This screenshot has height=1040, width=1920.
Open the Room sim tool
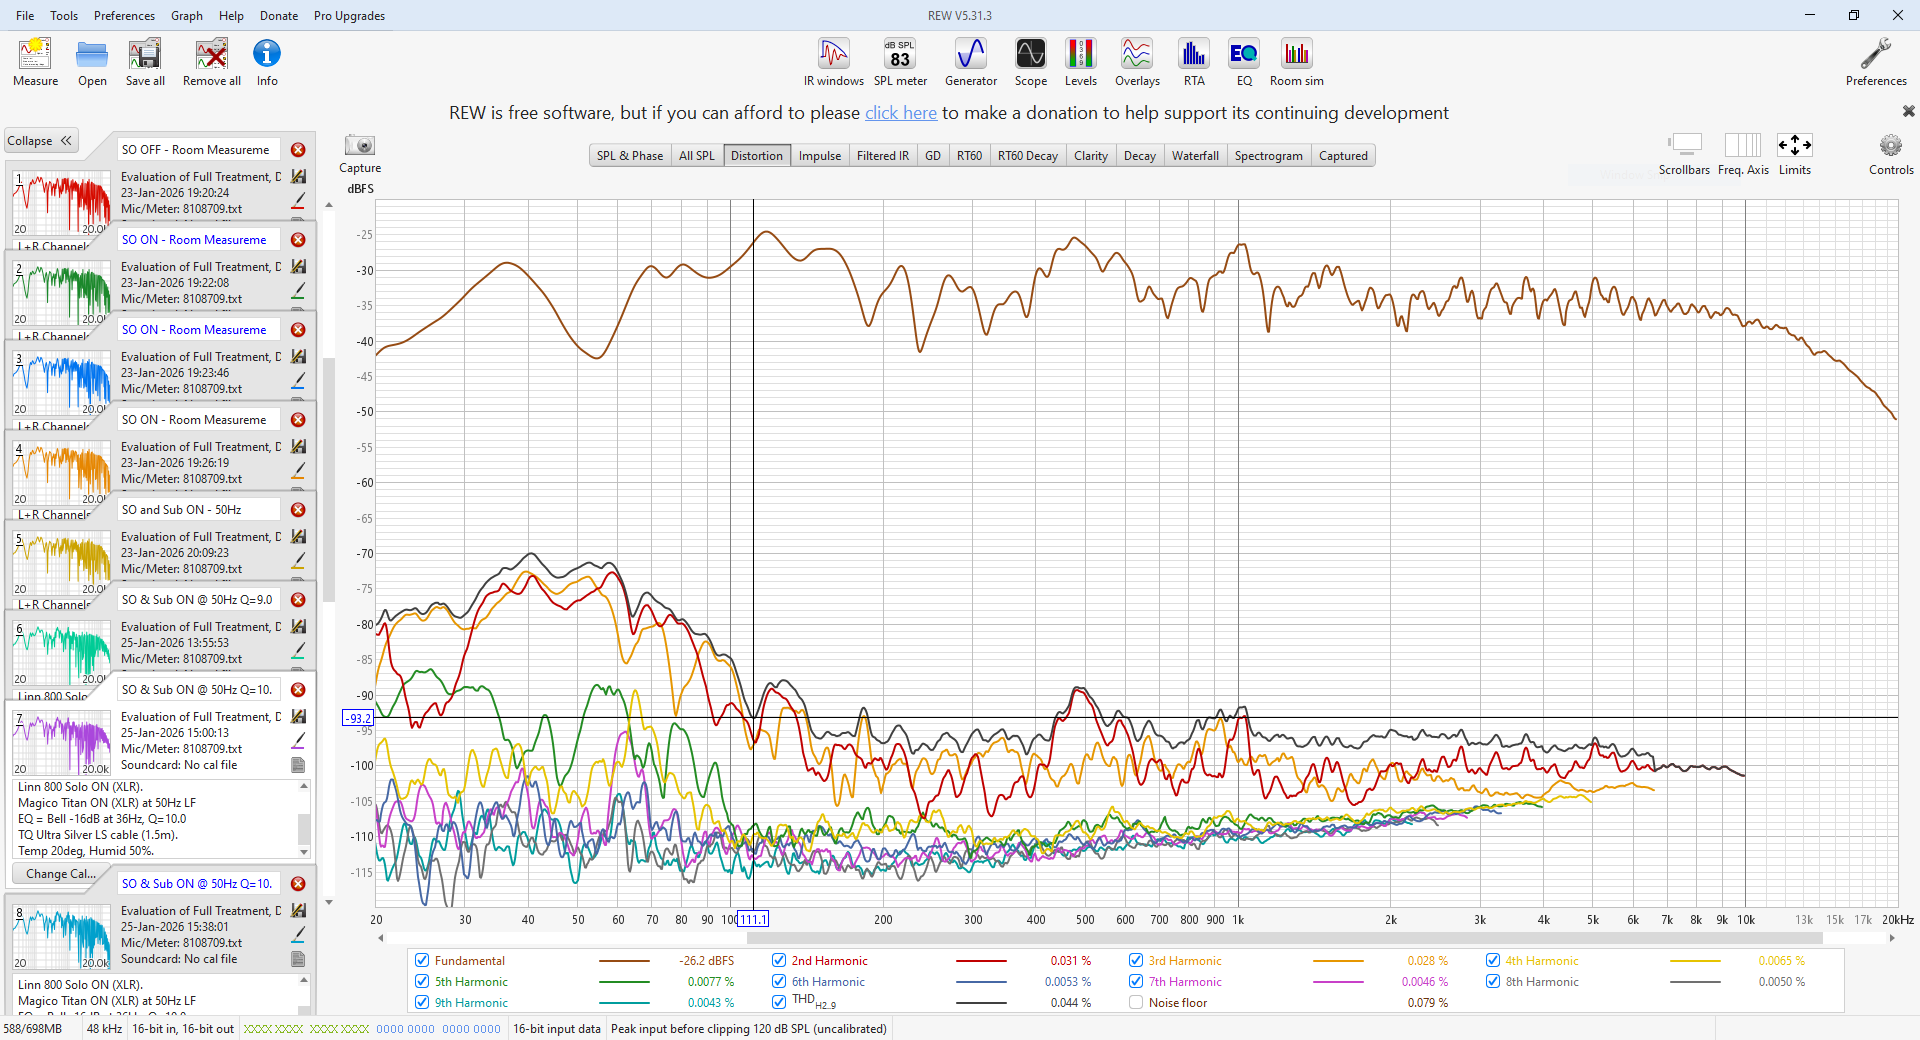tap(1296, 62)
